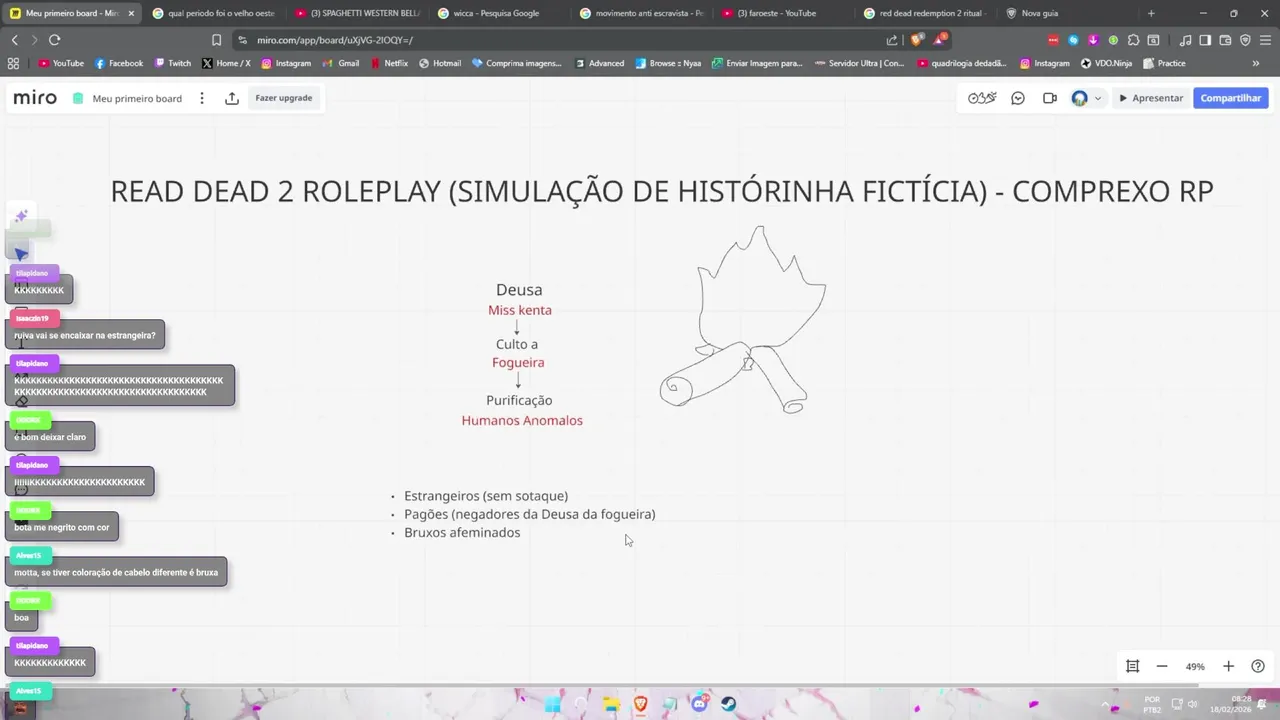Screen dimensions: 1280x720
Task: Open the browser hamburger main menu
Action: click(1265, 40)
